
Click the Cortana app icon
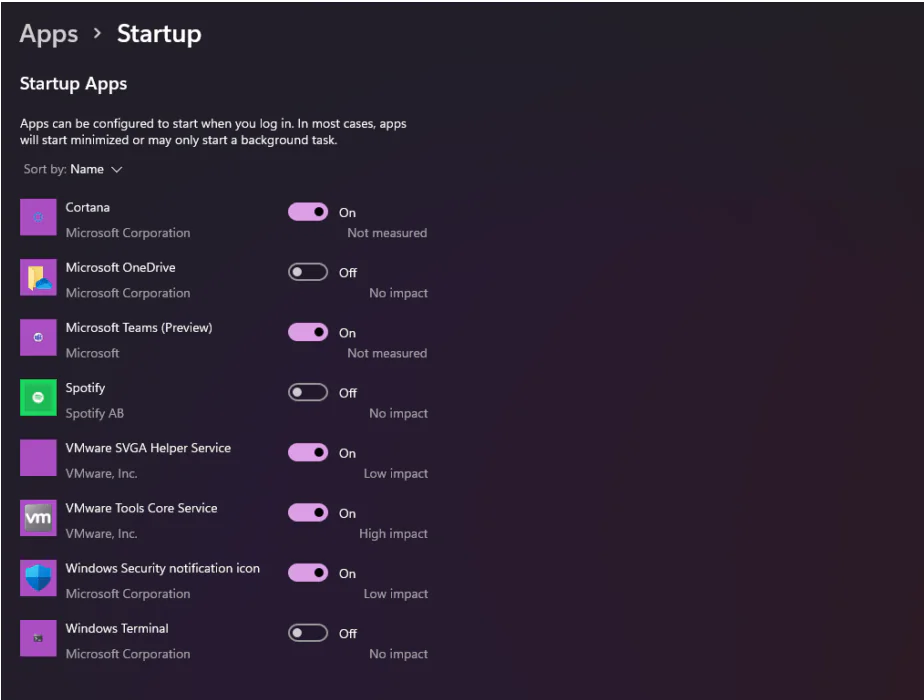coord(38,218)
